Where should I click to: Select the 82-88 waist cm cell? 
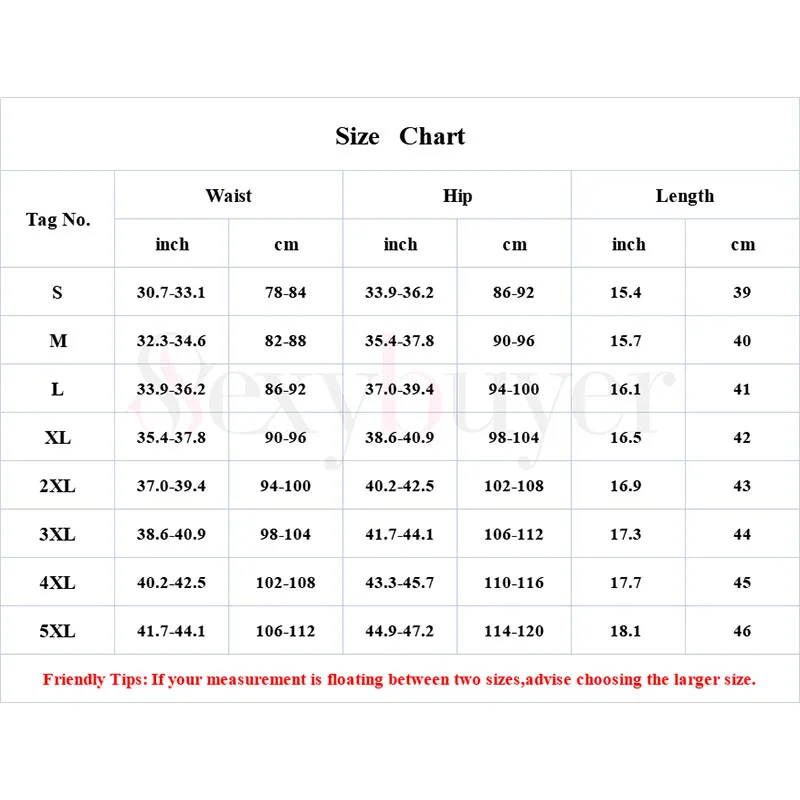click(286, 341)
